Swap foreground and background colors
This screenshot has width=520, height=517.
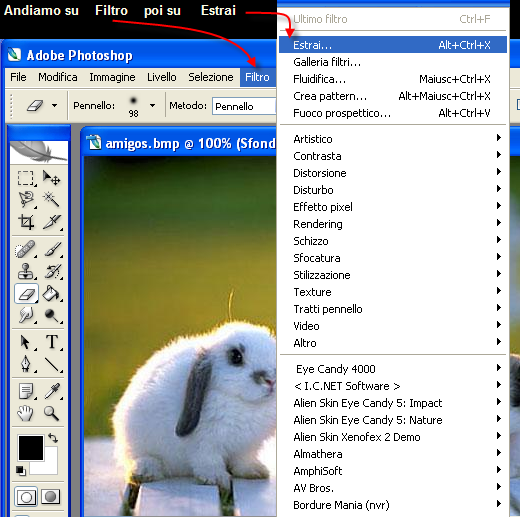(53, 438)
